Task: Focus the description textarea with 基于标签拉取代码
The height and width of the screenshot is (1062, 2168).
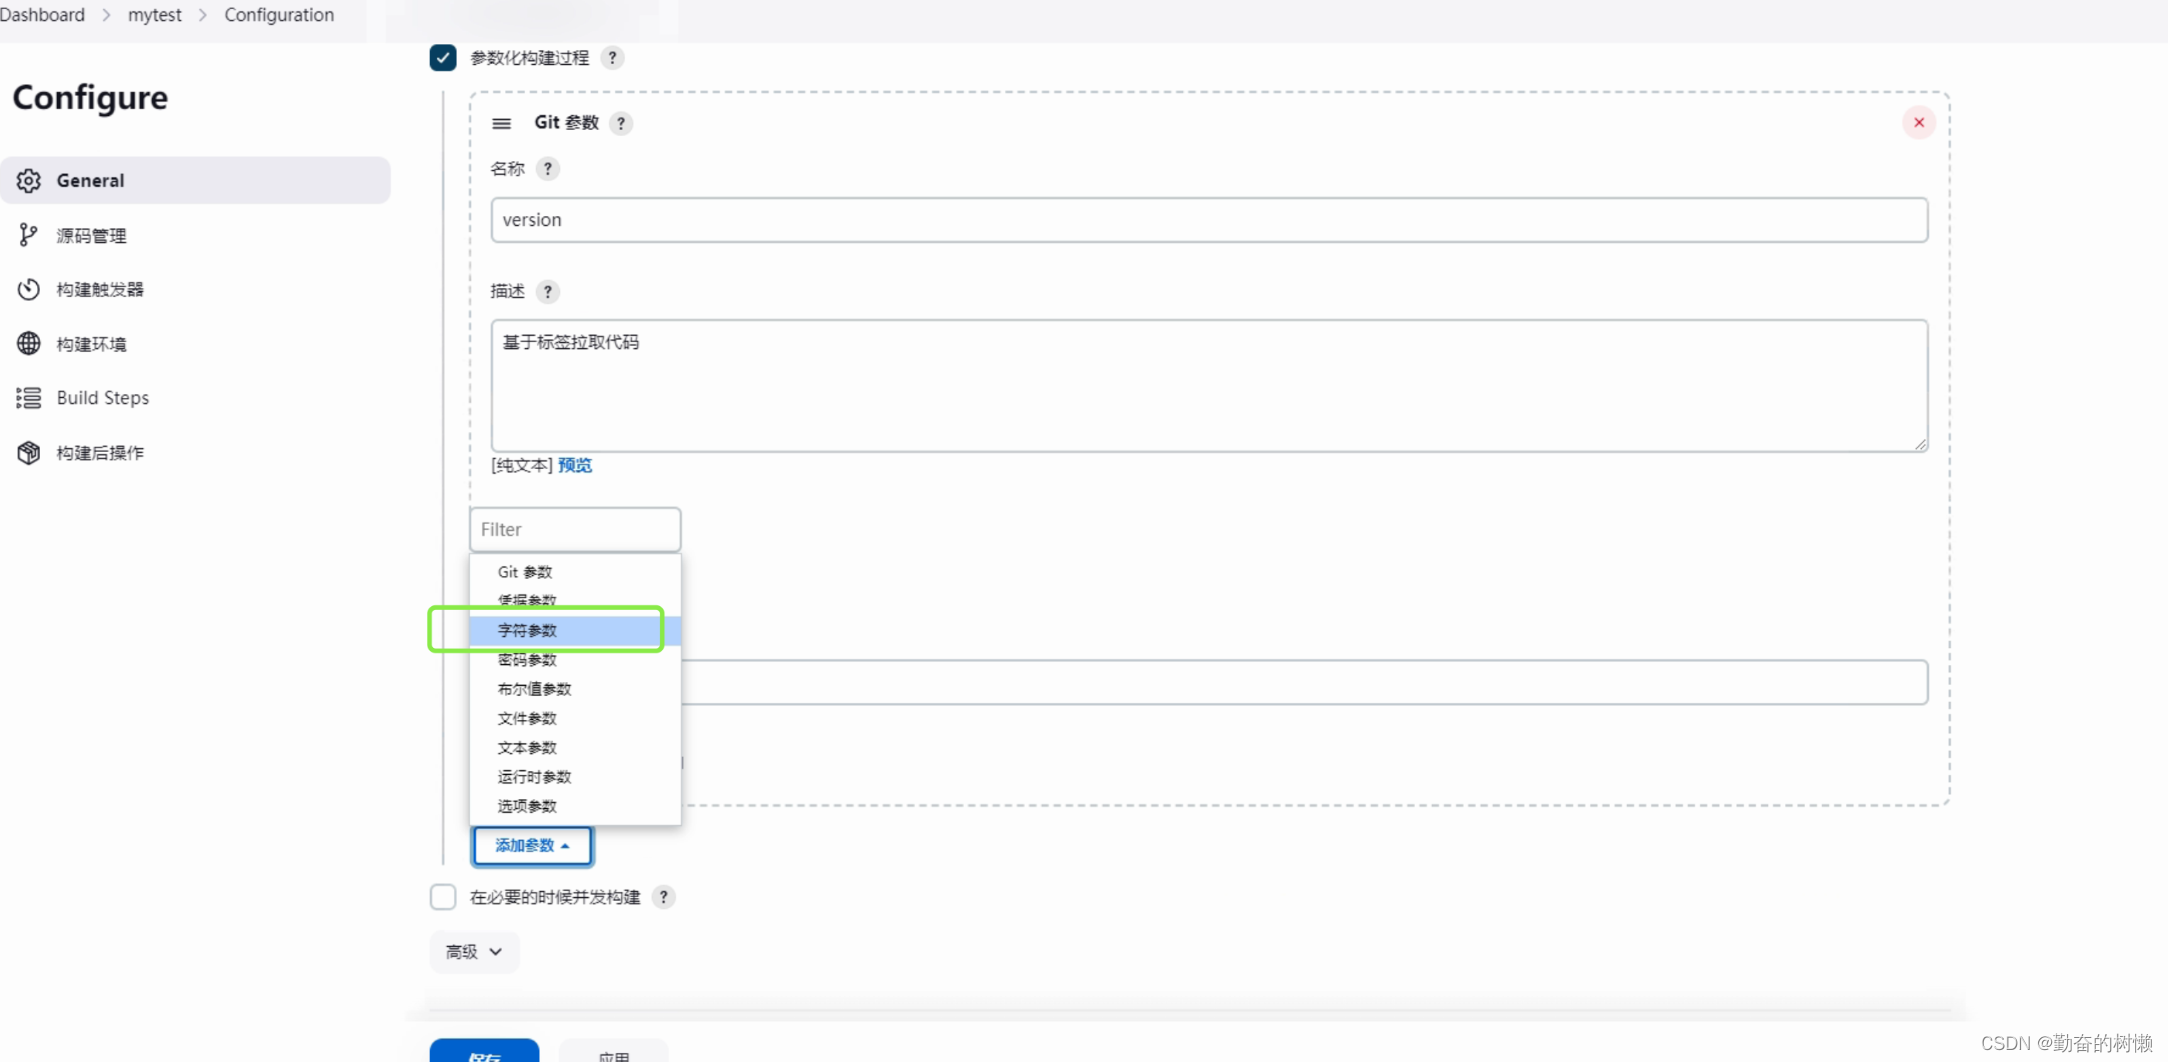Action: pyautogui.click(x=1209, y=386)
